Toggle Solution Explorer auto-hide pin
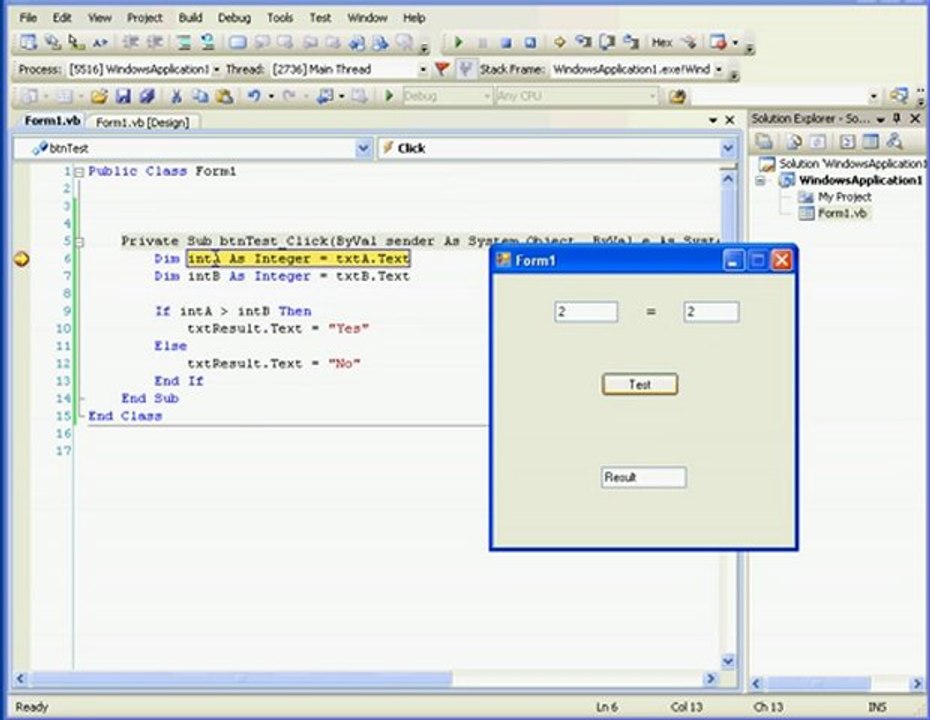 (x=897, y=119)
